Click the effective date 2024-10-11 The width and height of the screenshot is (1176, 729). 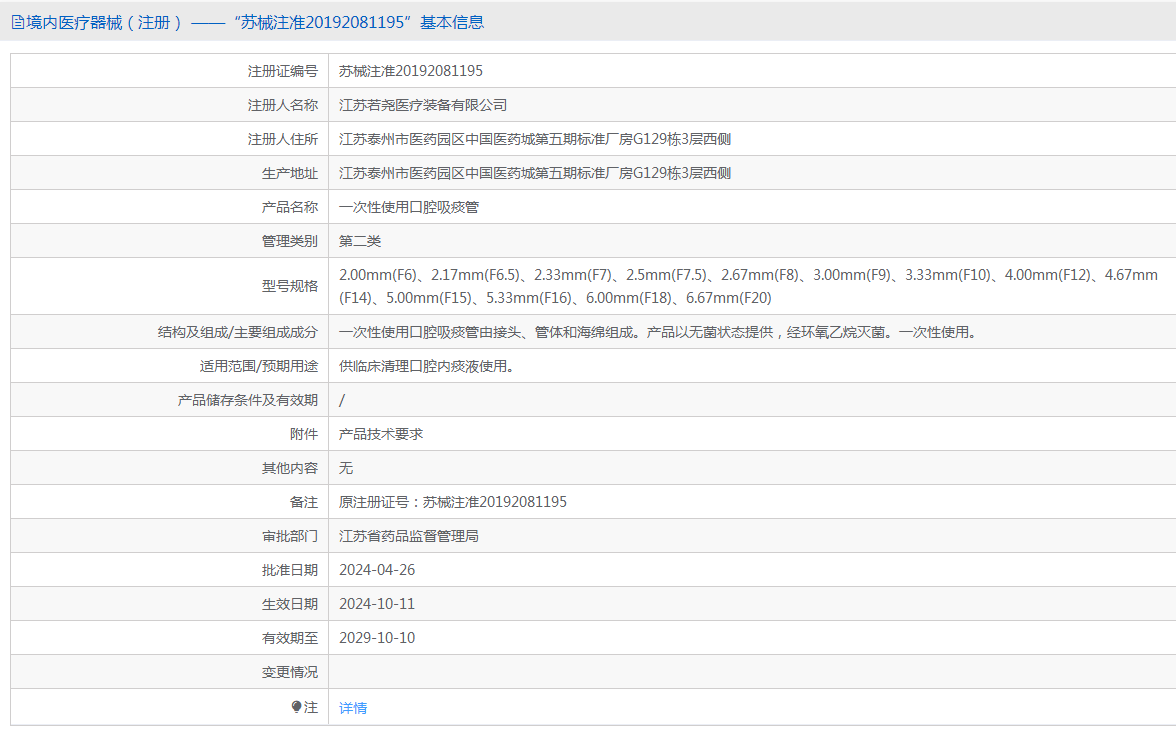pyautogui.click(x=377, y=604)
